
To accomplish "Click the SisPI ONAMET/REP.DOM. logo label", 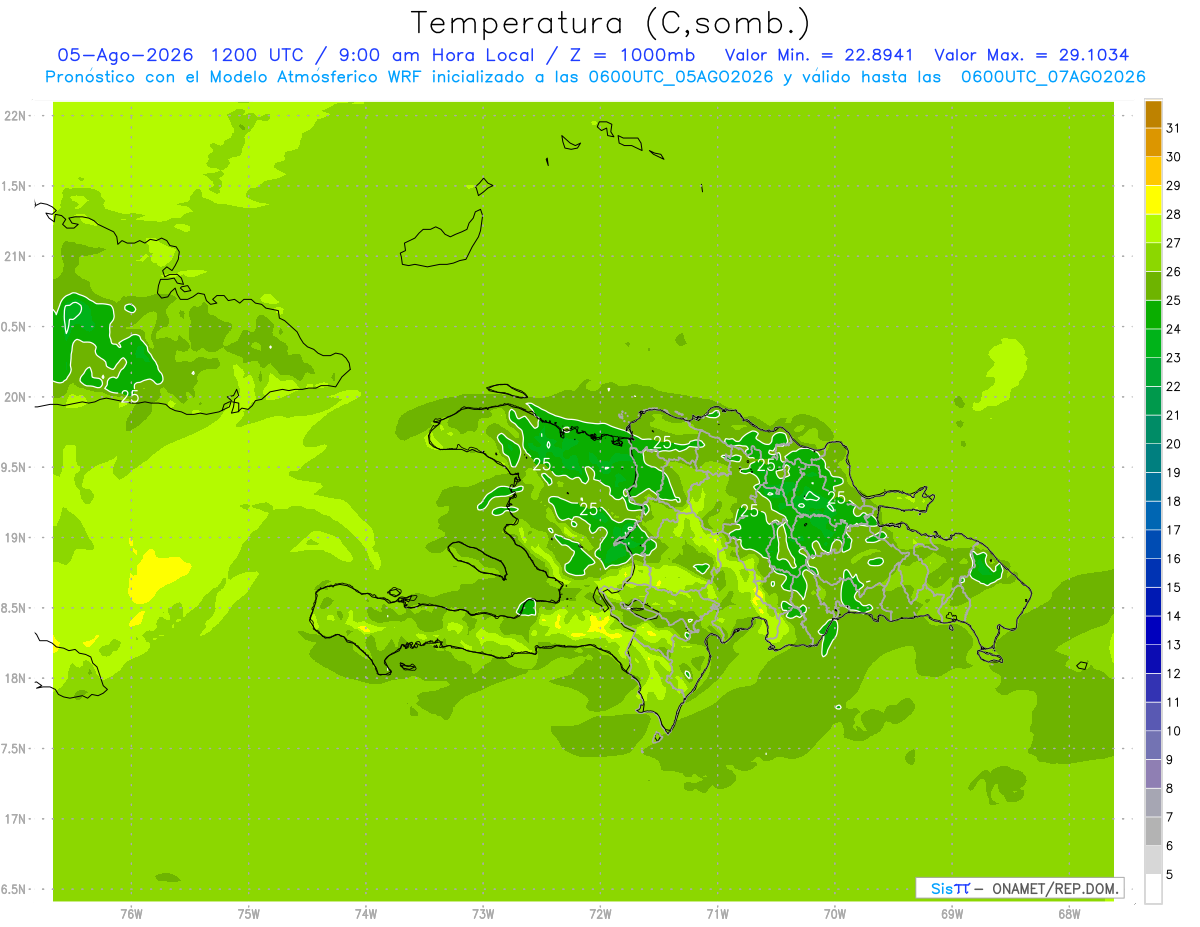I will [1019, 888].
